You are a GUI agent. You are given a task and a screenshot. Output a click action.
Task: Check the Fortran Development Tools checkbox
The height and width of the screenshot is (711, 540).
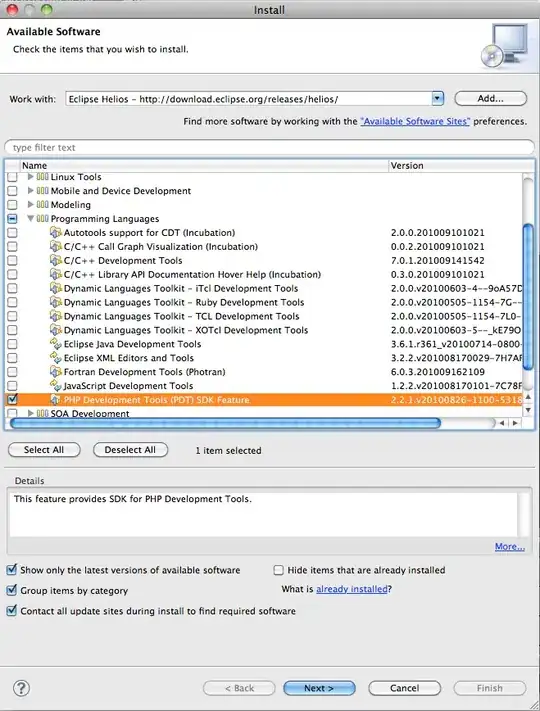click(12, 372)
